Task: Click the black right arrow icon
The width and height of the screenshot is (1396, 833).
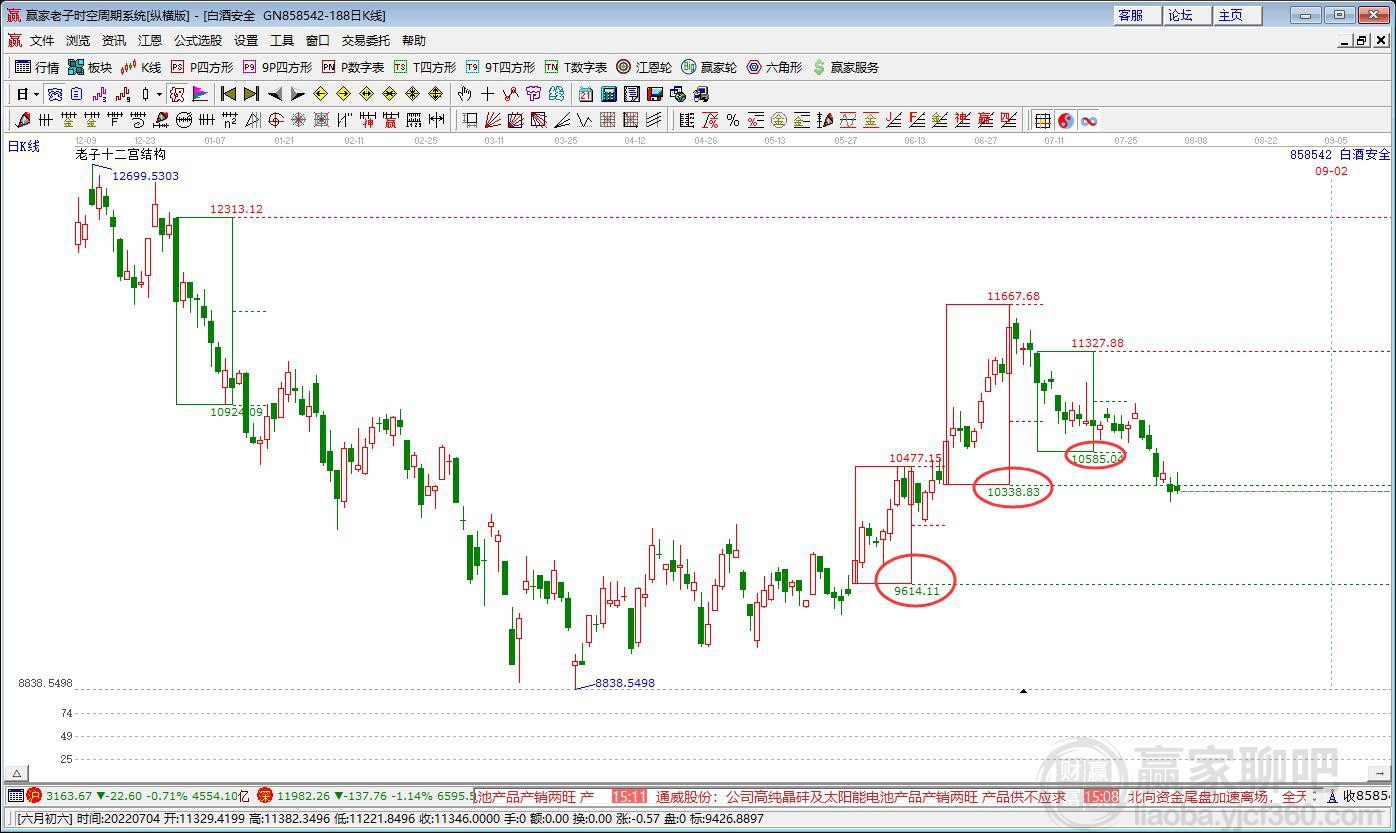Action: click(297, 94)
